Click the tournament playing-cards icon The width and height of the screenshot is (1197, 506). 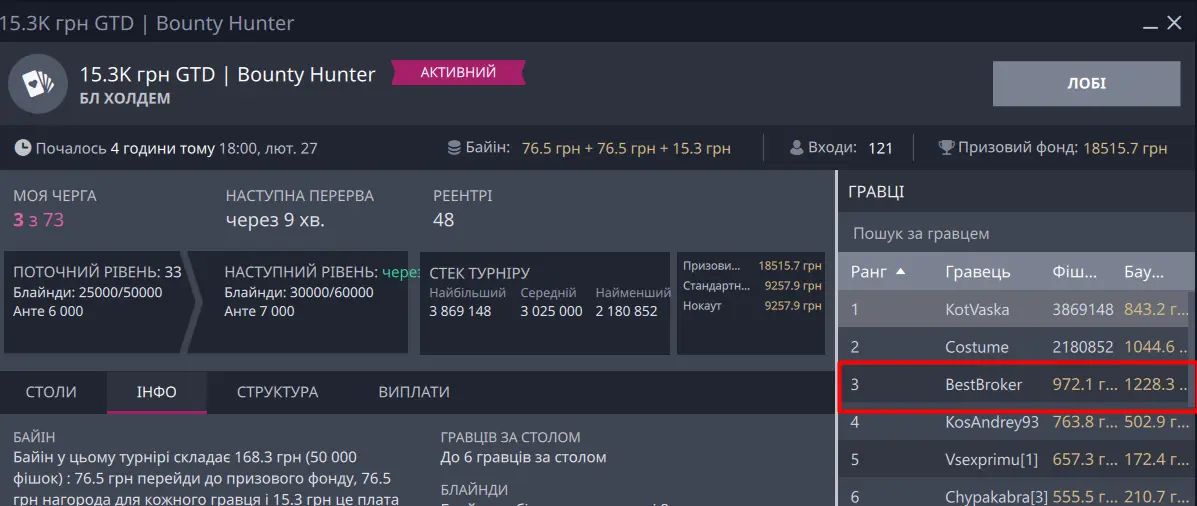click(x=37, y=85)
